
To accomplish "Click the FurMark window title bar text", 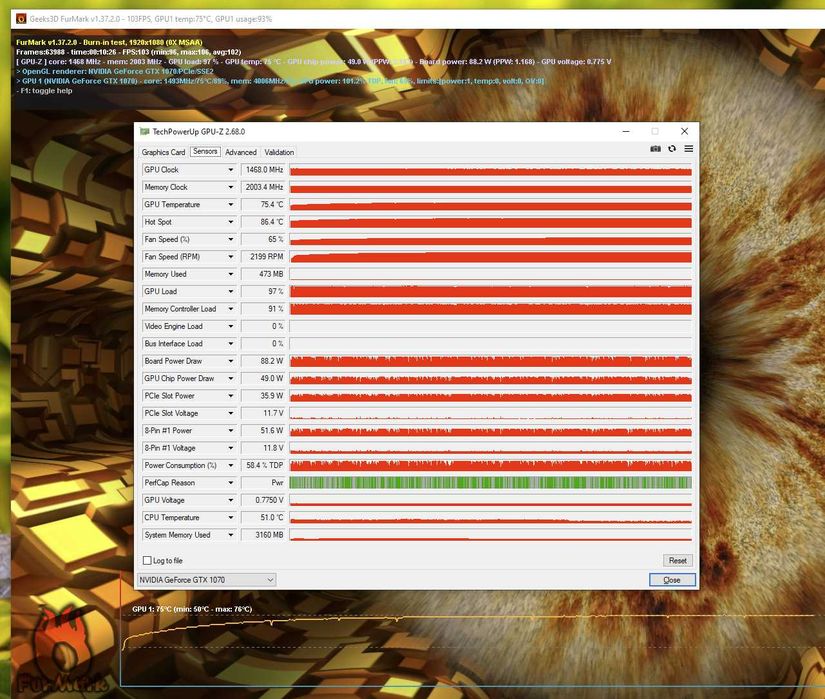I will [150, 19].
